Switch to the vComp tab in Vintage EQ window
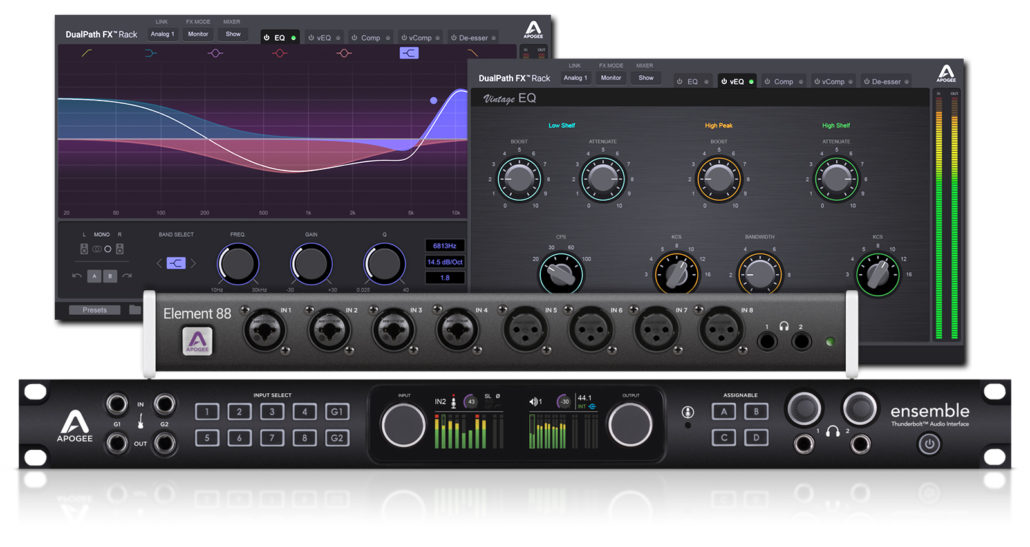The height and width of the screenshot is (547, 1030). (833, 81)
